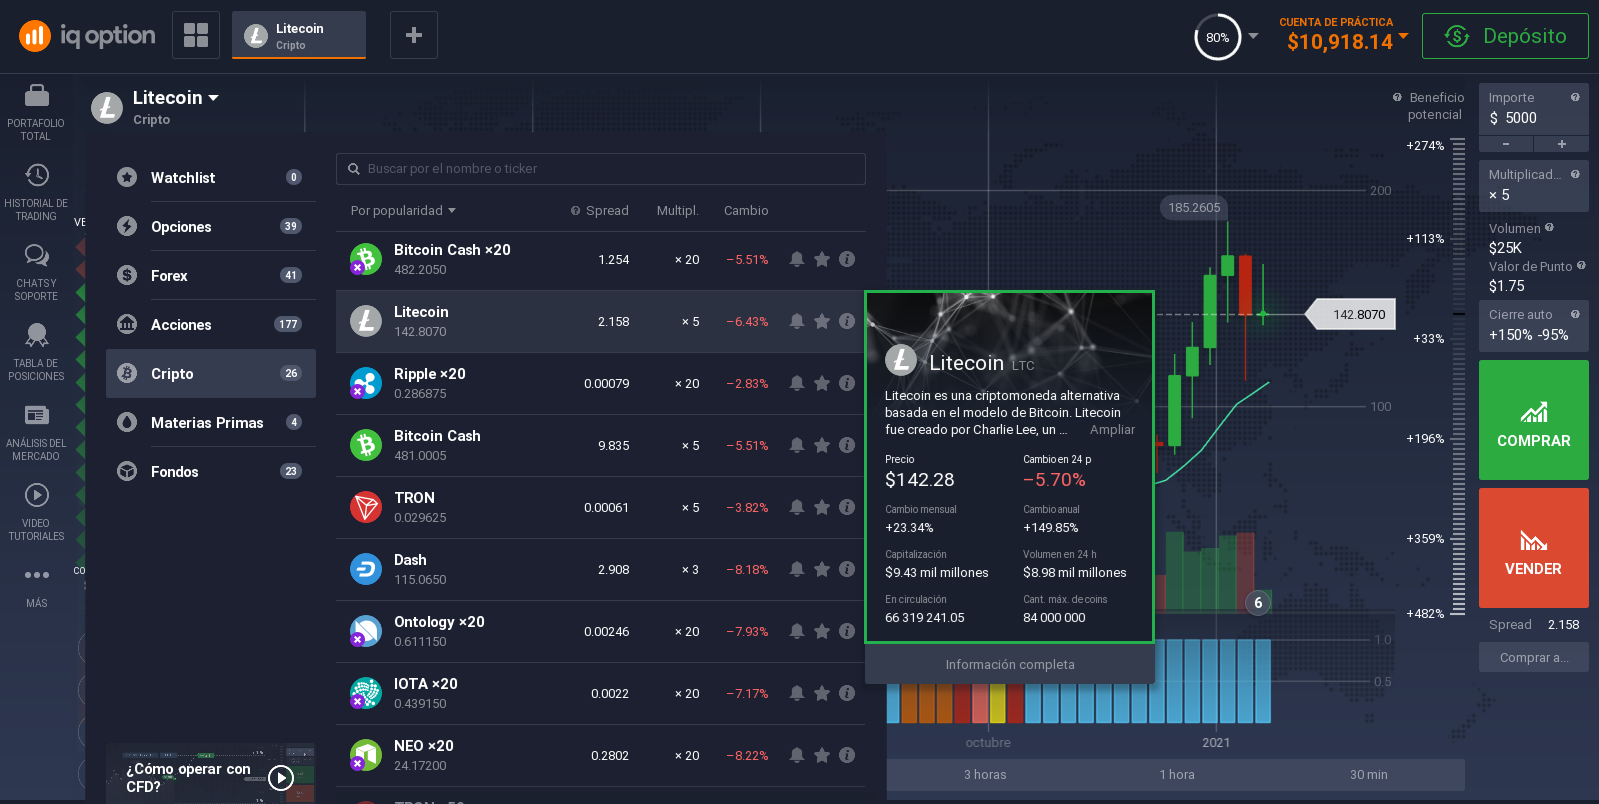
Task: Click help icon next to Importe
Action: pyautogui.click(x=1575, y=97)
